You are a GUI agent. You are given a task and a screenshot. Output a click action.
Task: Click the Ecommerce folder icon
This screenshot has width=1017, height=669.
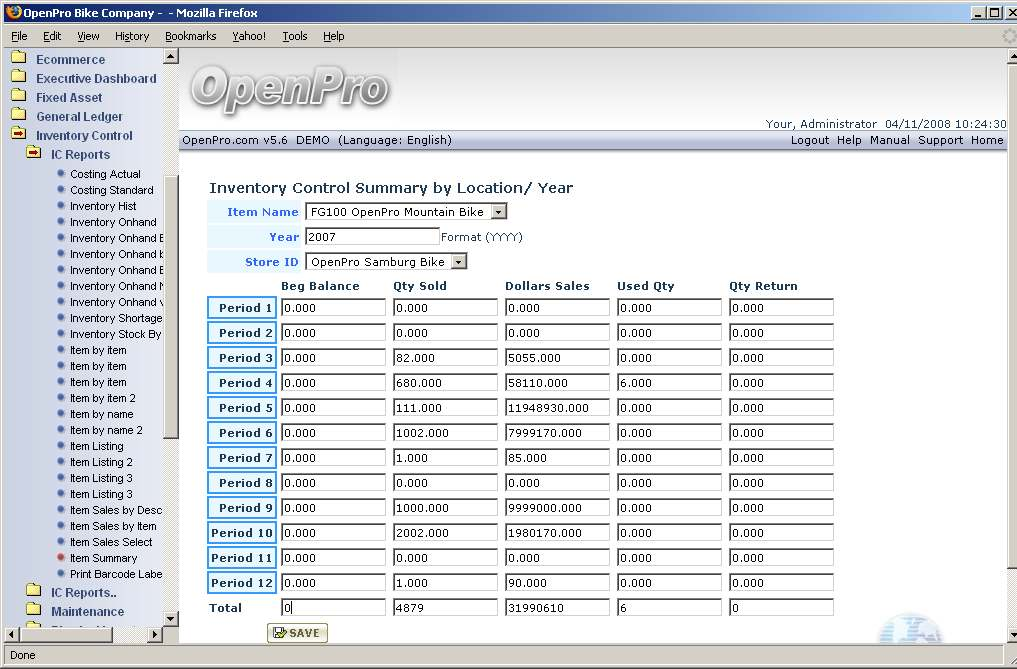click(18, 59)
